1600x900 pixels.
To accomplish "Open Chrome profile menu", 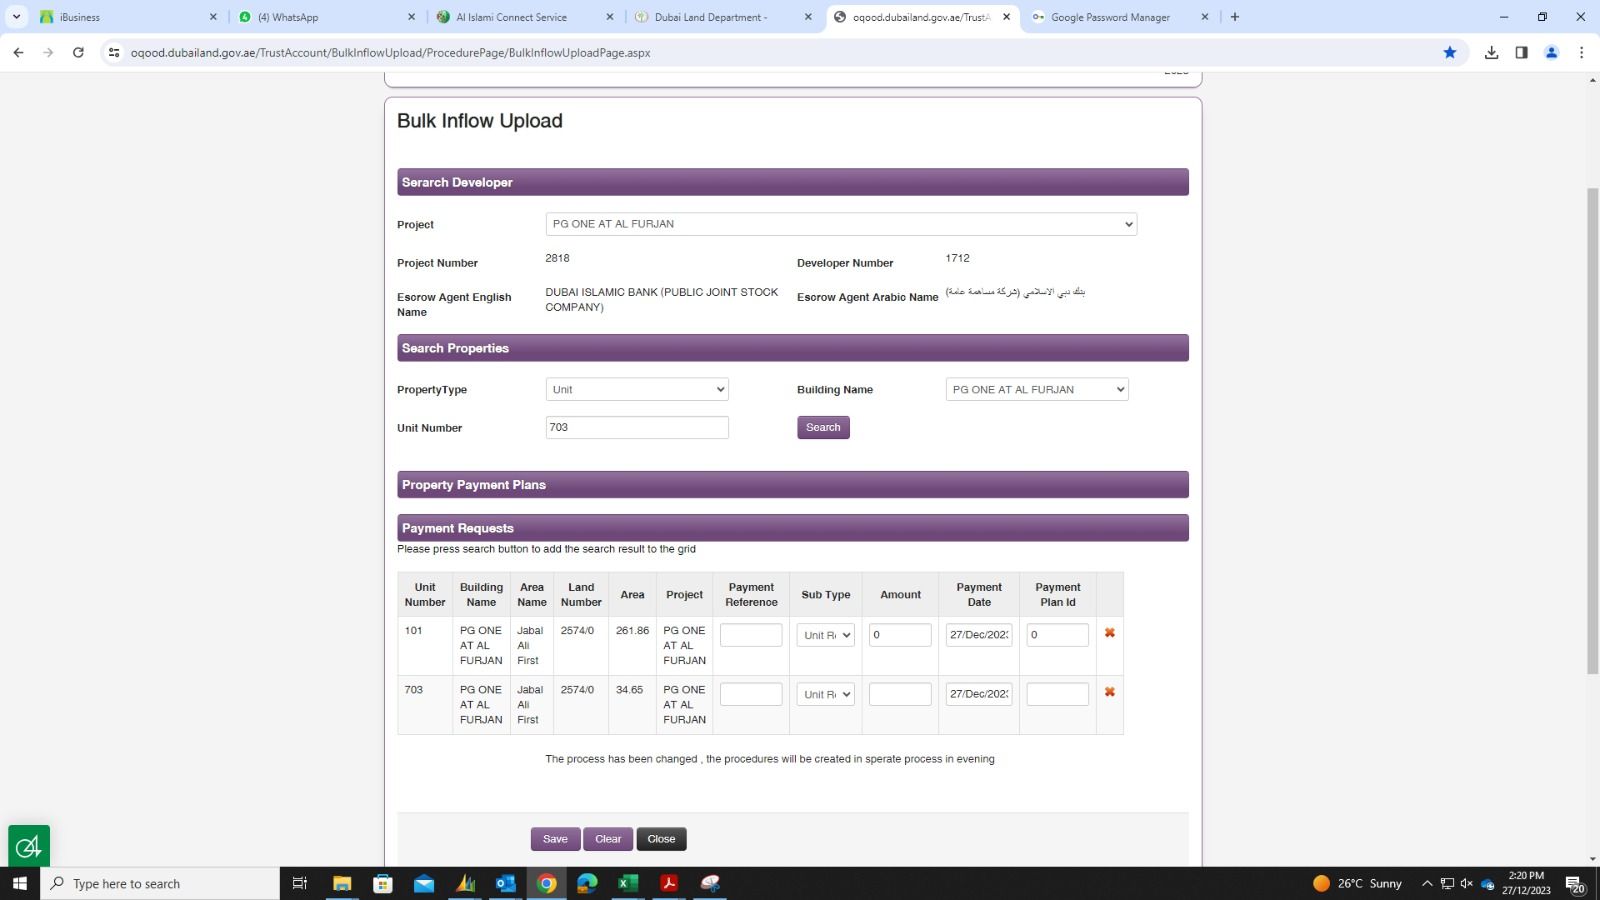I will (1551, 52).
